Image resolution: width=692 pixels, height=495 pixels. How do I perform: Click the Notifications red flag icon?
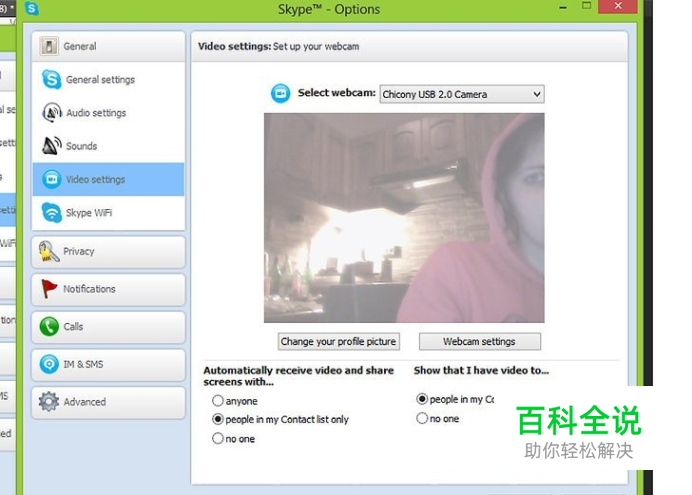tap(49, 289)
